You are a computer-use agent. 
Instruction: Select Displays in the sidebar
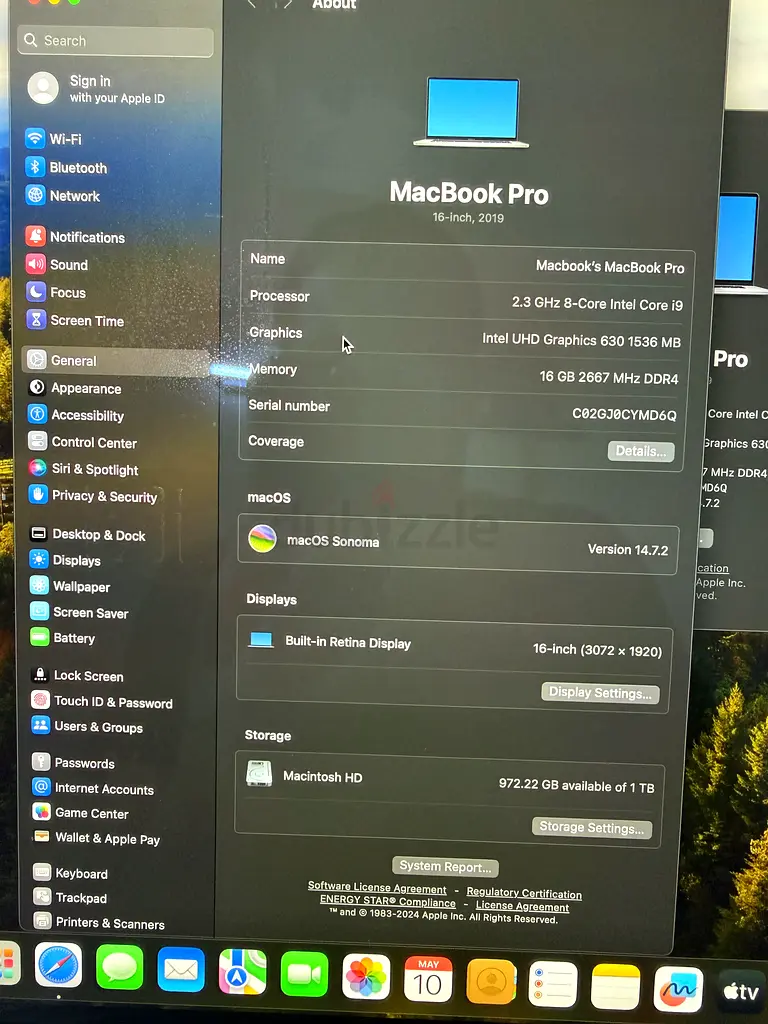point(65,560)
